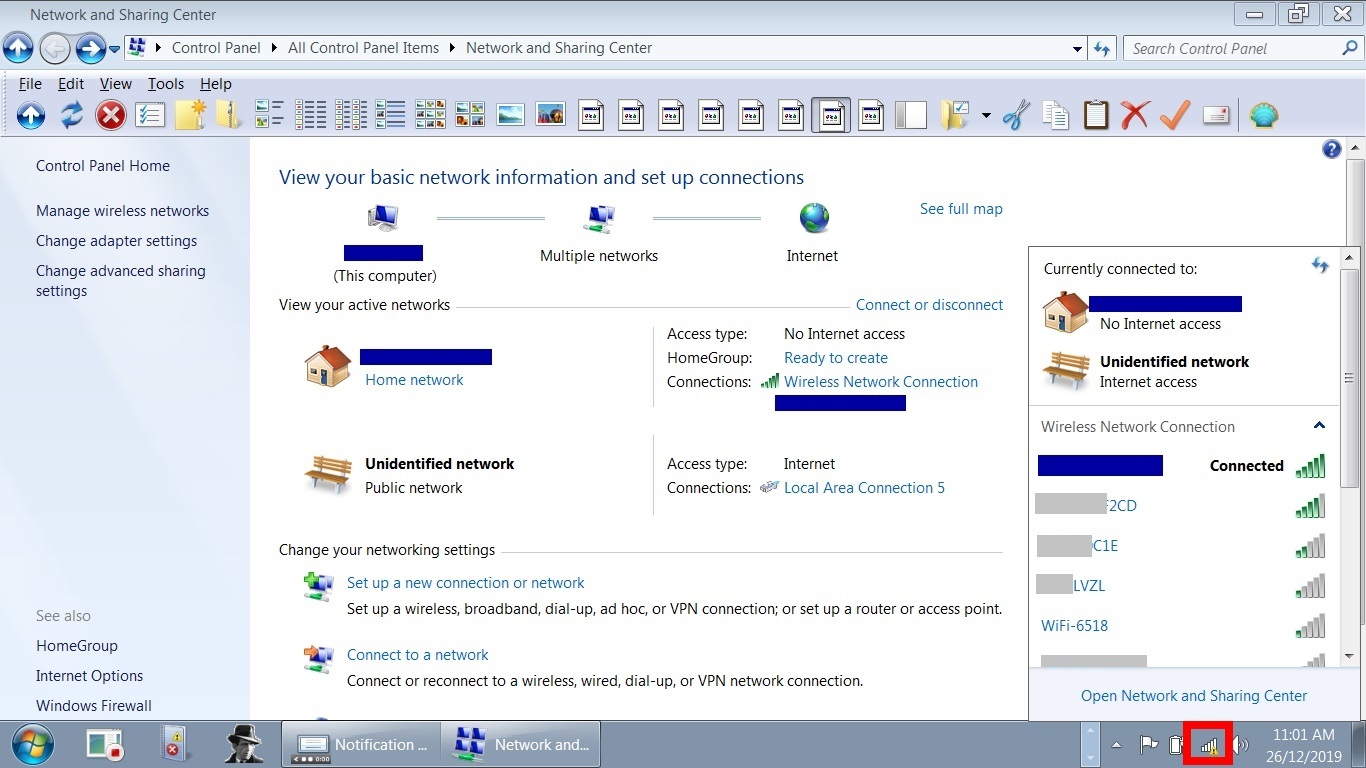Click the network signal tray icon
Viewport: 1366px width, 768px height.
pyautogui.click(x=1209, y=745)
